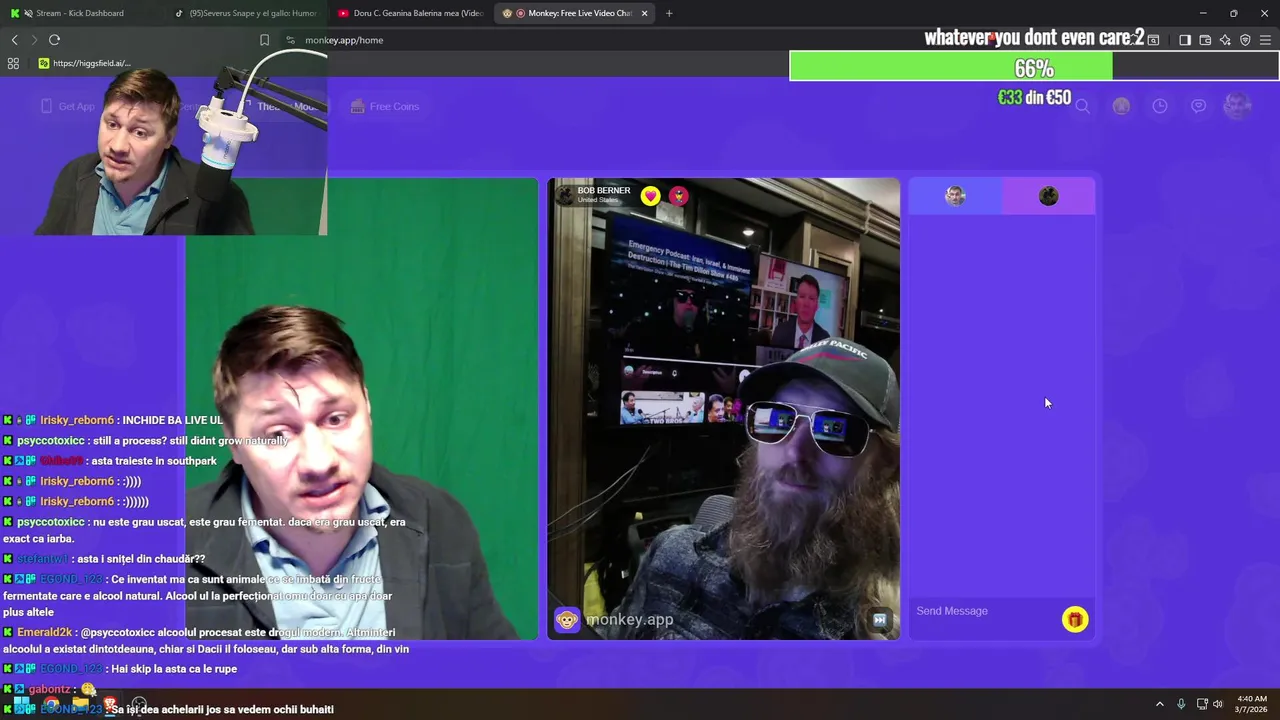
Task: Open the higgsfield.ai bookmark
Action: coord(85,63)
